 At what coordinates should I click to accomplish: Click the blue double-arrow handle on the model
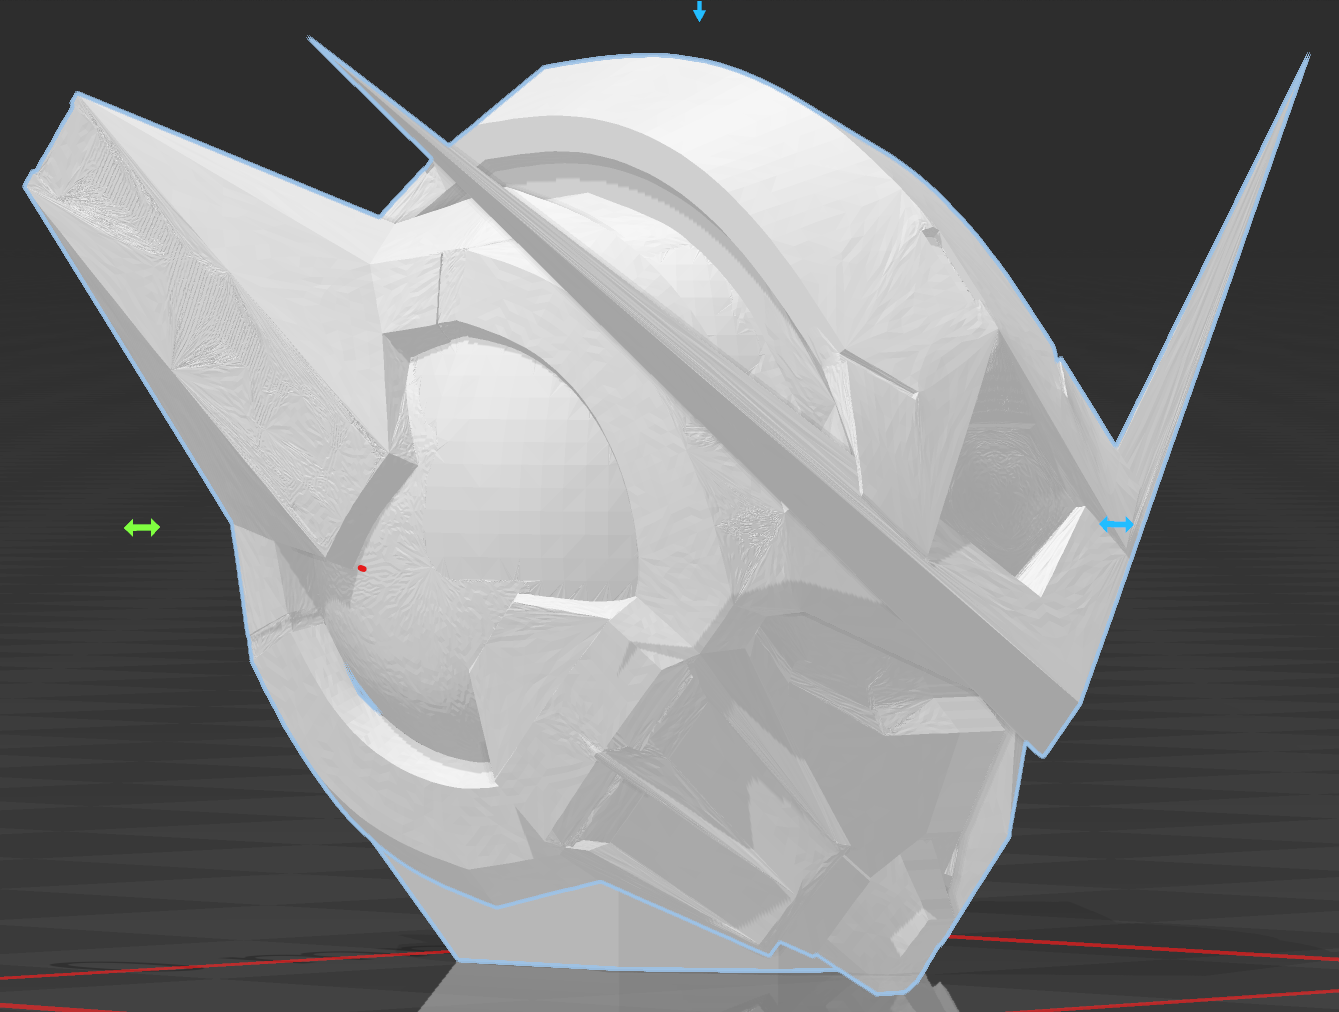tap(1116, 524)
